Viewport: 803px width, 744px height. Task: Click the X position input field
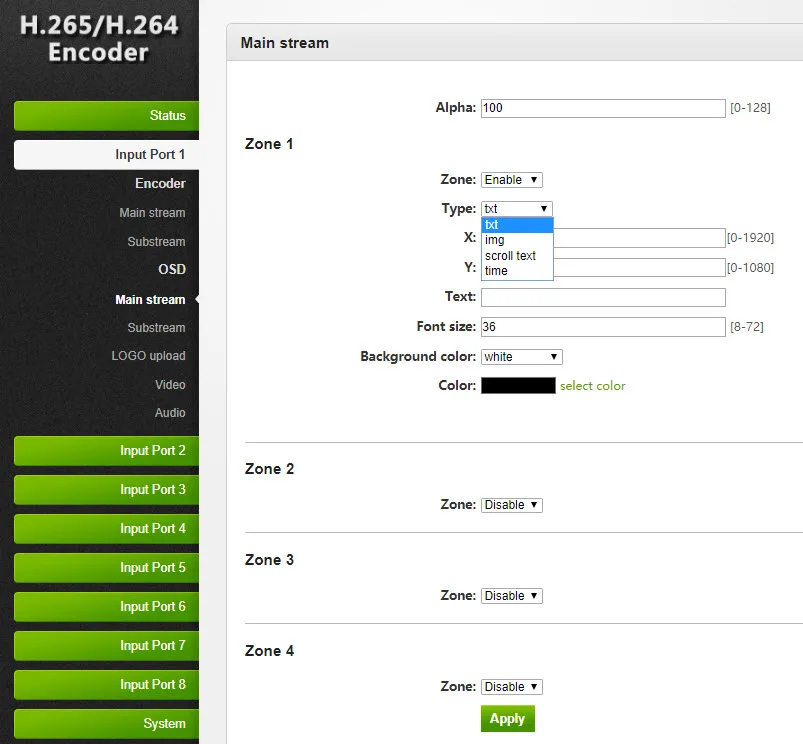pos(639,238)
